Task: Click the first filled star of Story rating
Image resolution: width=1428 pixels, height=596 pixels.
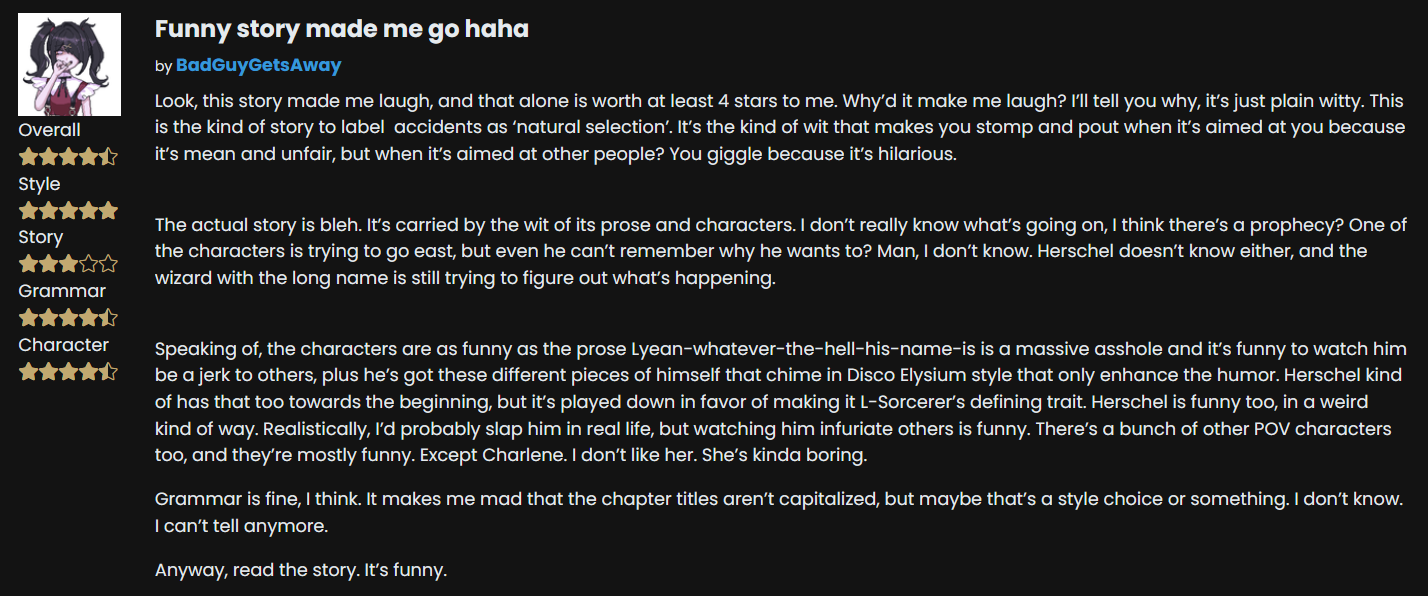Action: click(28, 264)
